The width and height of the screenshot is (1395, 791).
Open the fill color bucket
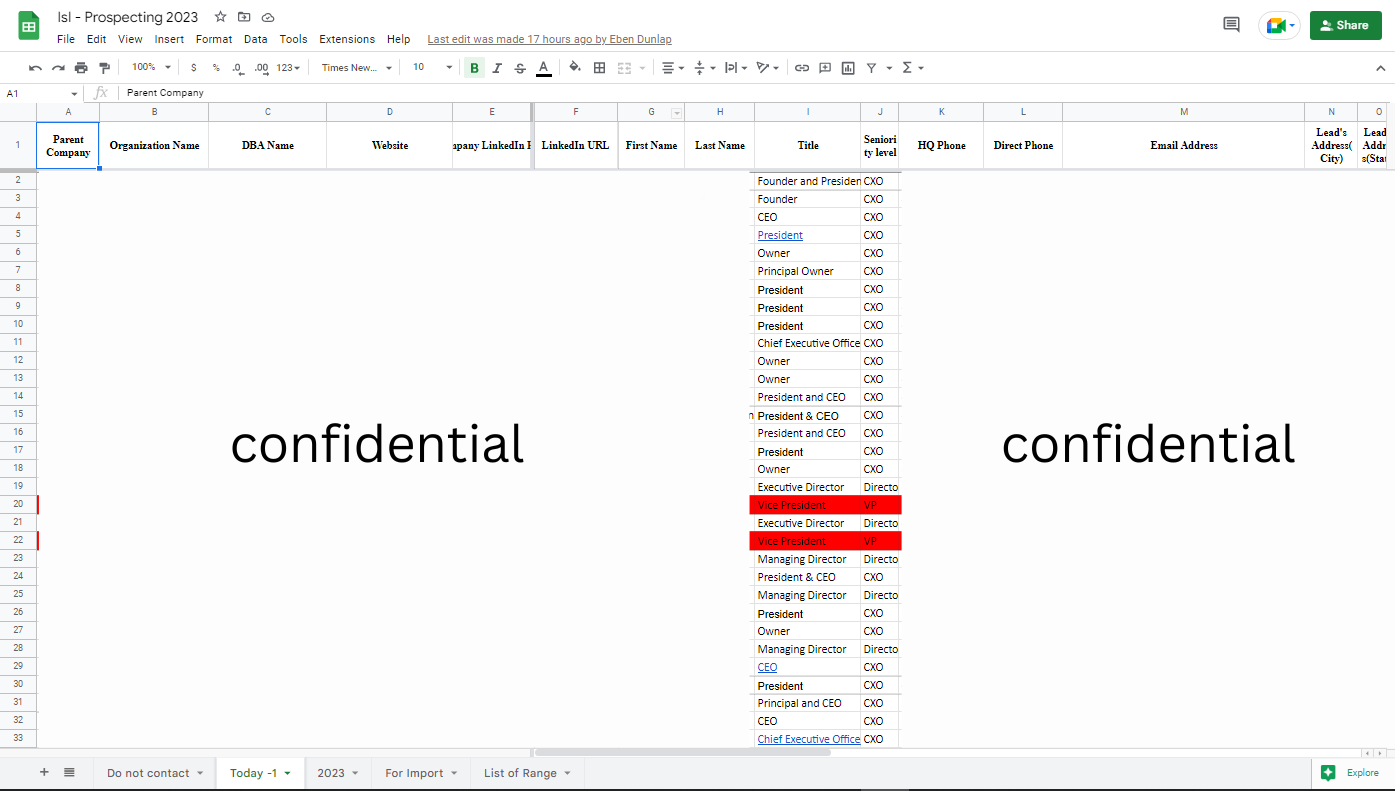pyautogui.click(x=575, y=68)
